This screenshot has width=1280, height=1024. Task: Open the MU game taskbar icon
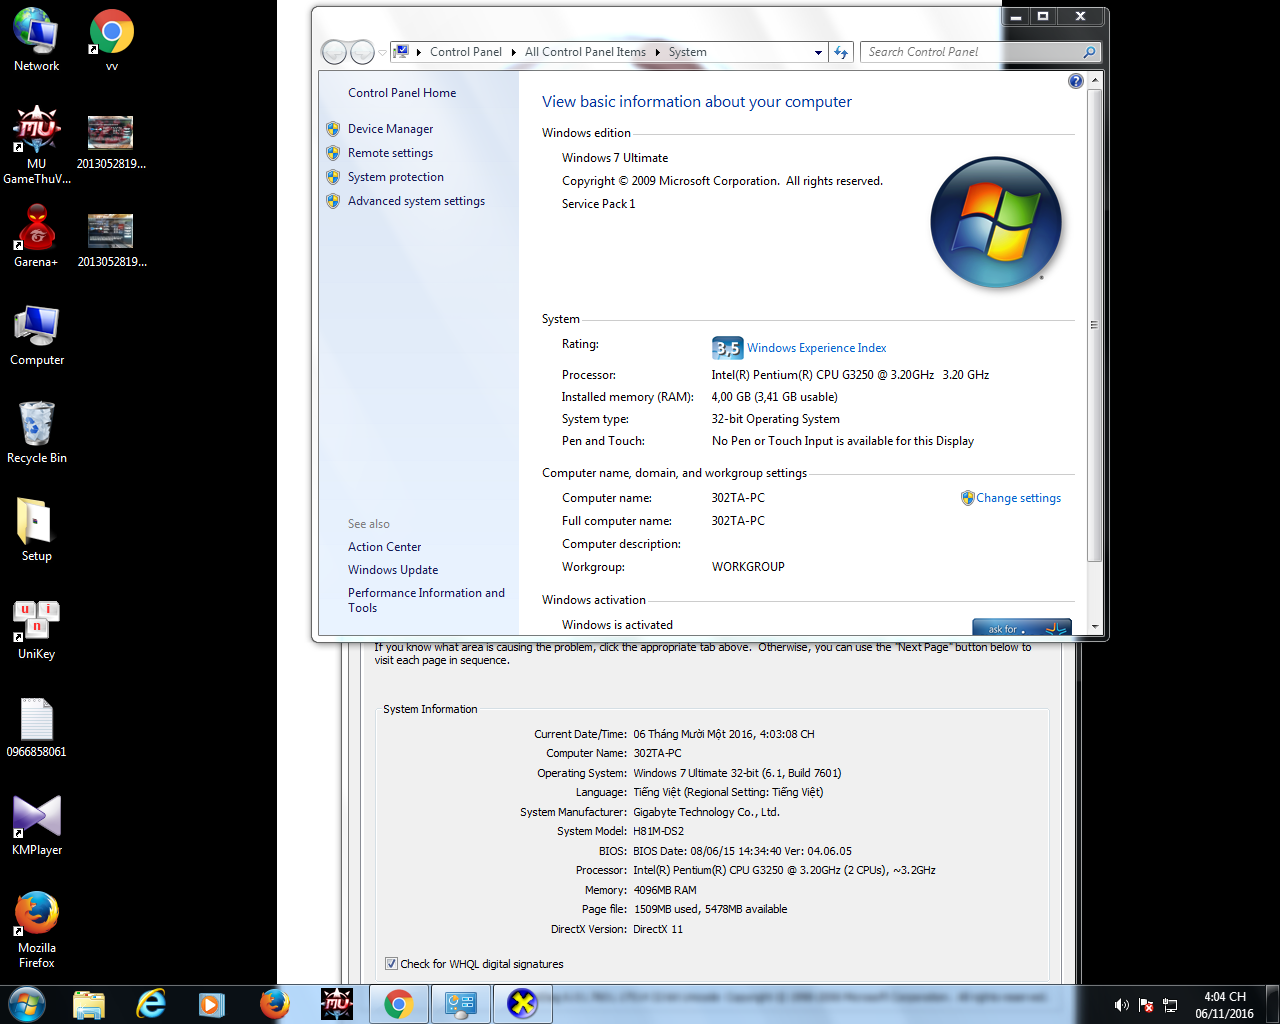[x=336, y=1004]
